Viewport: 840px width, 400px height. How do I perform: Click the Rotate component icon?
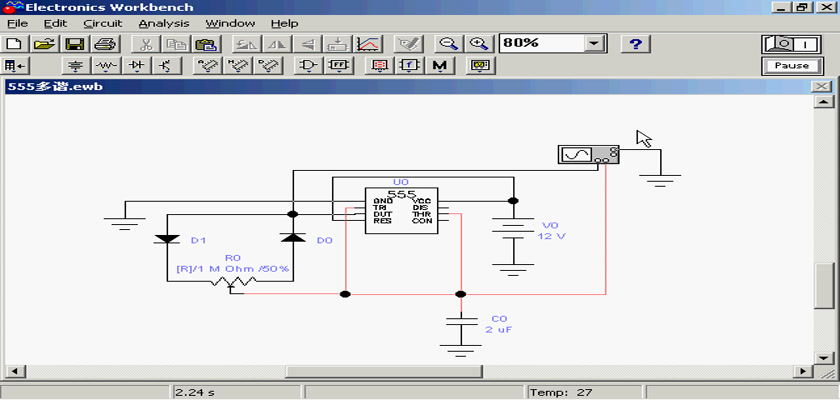pos(246,44)
